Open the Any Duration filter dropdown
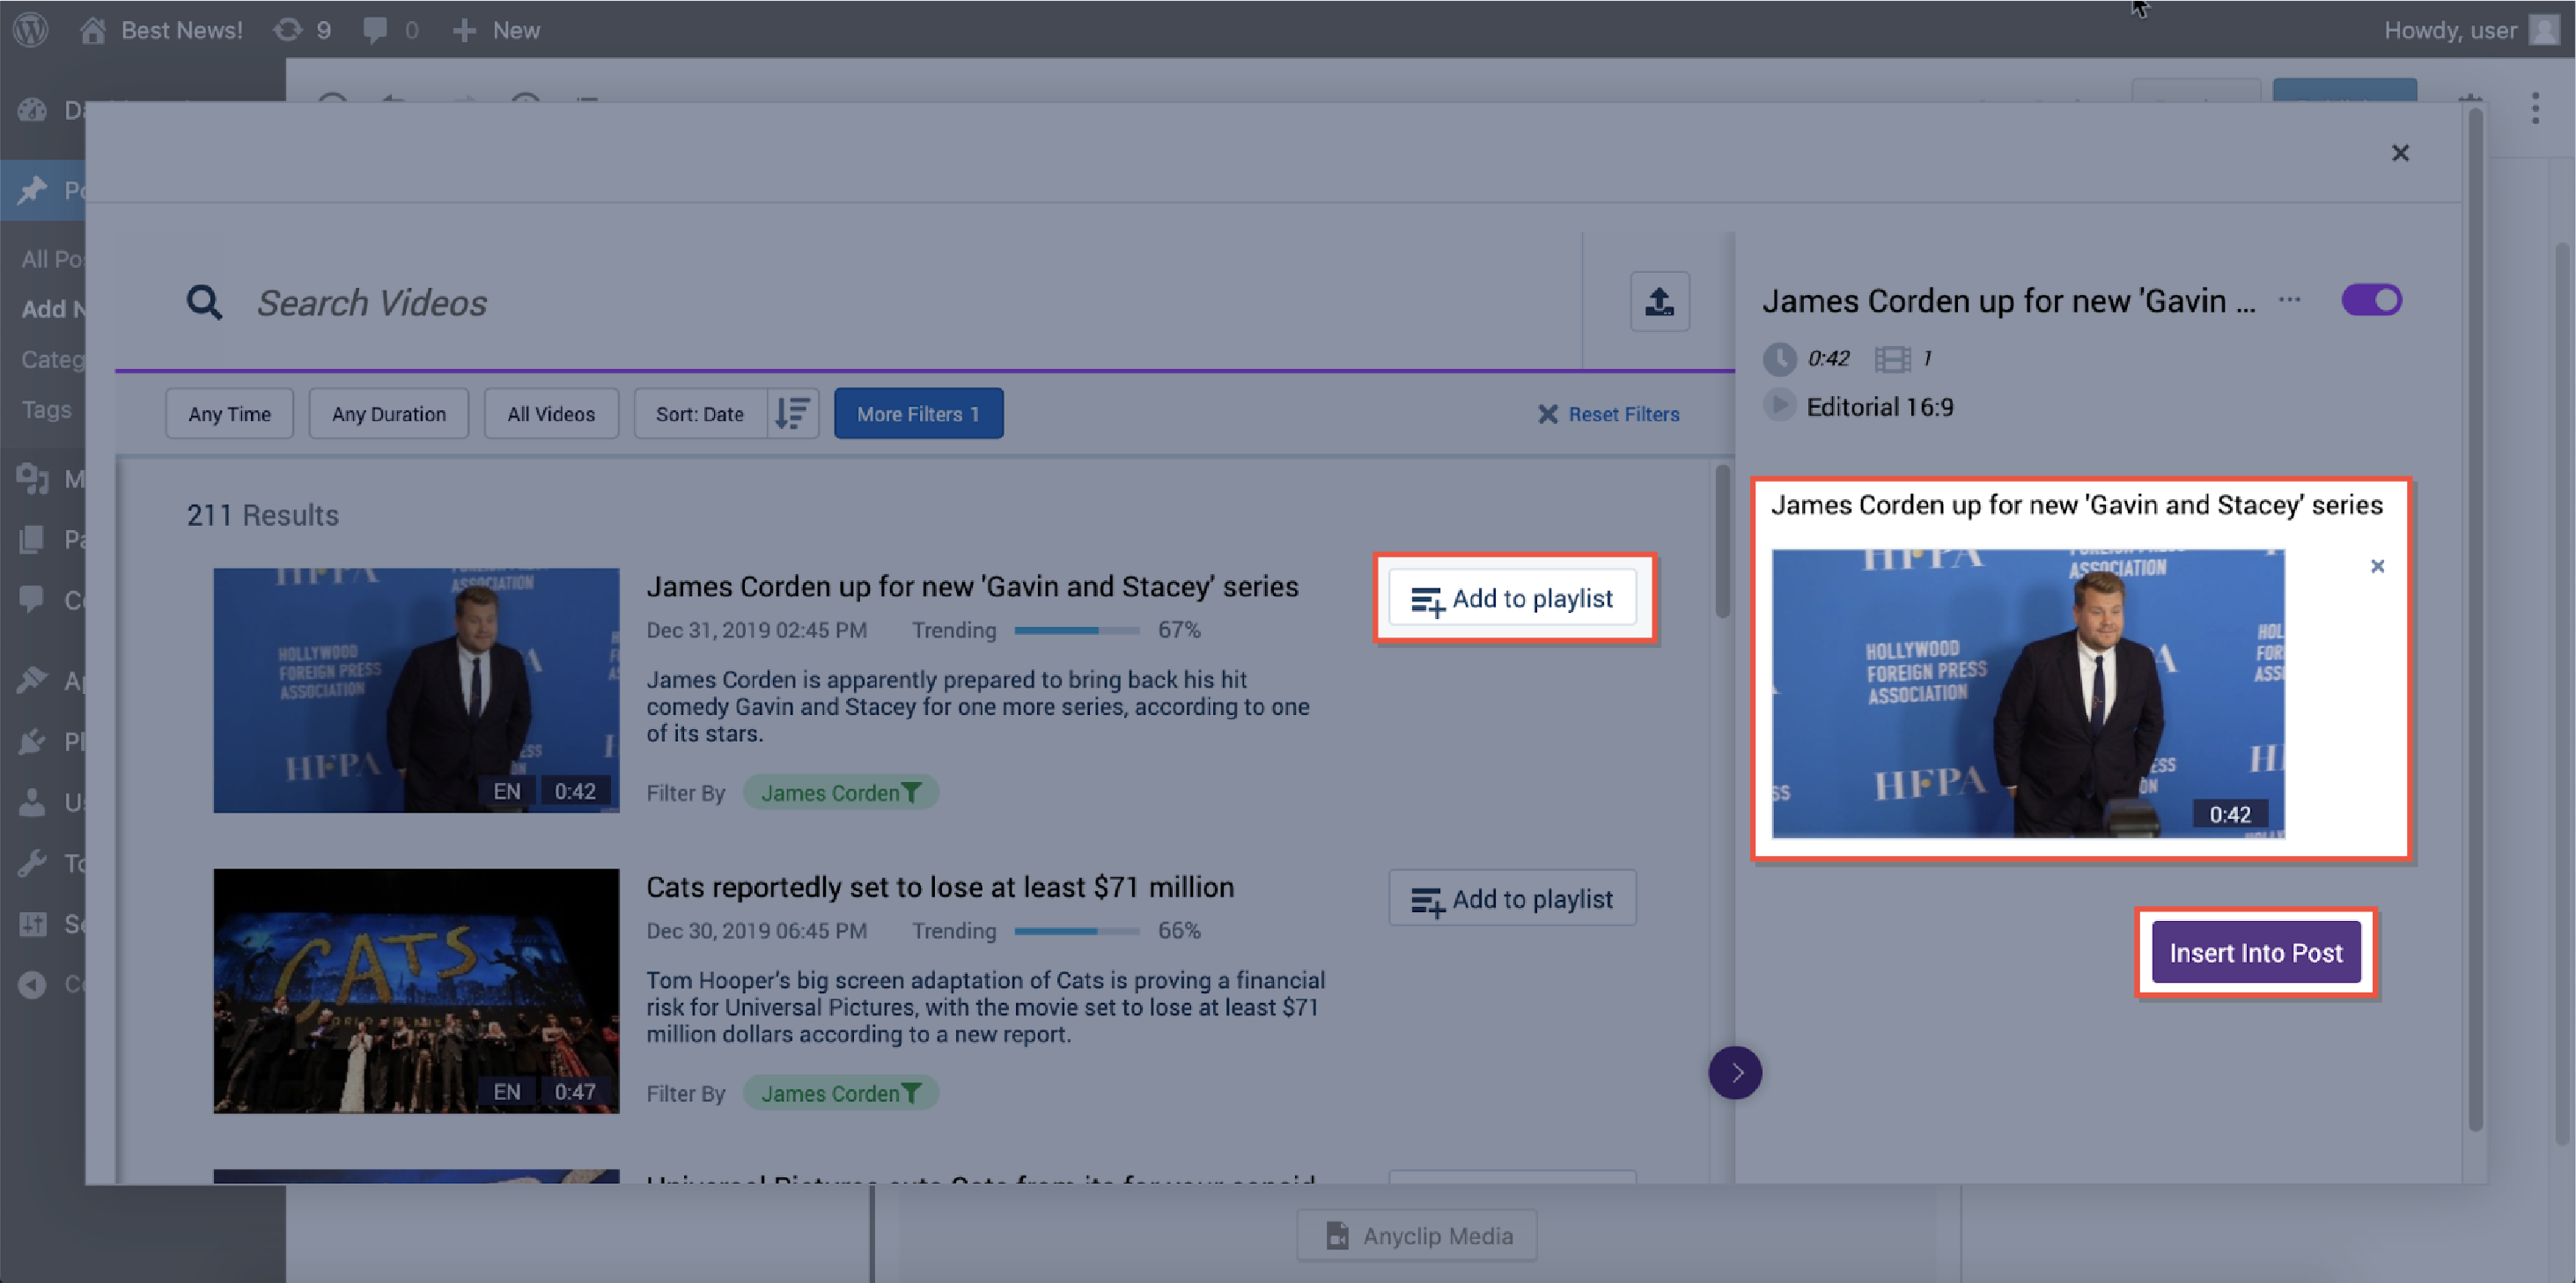The width and height of the screenshot is (2576, 1283). point(388,413)
